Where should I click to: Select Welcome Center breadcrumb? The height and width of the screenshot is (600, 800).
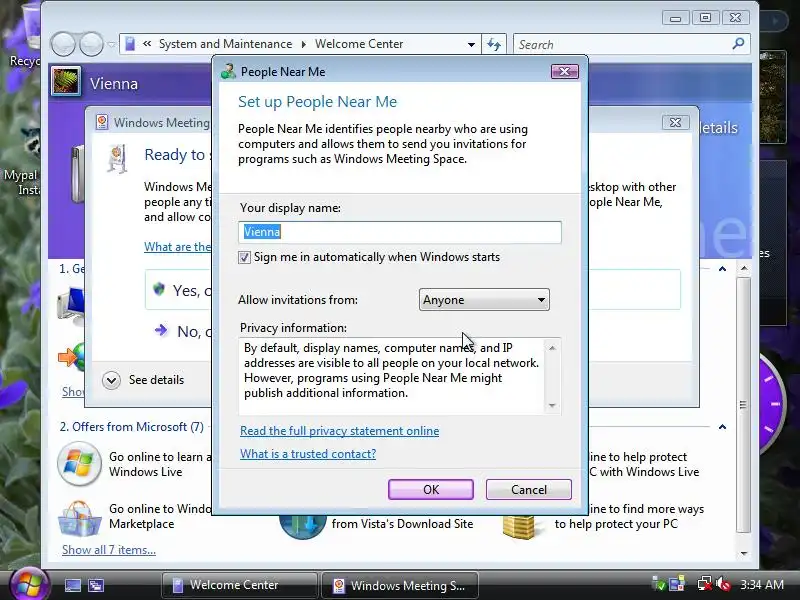coord(359,44)
